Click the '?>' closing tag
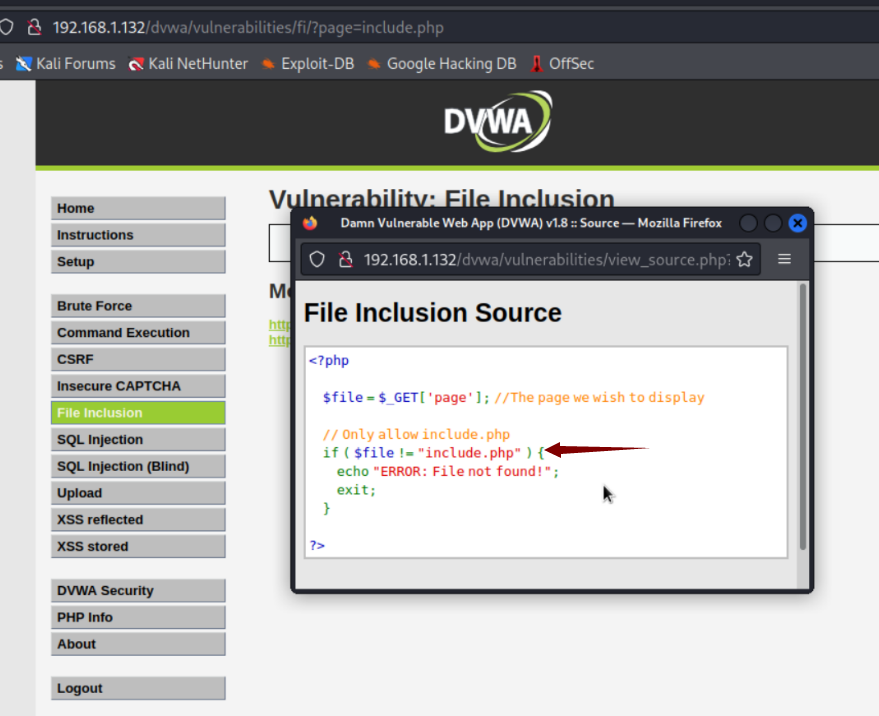Screen dimensions: 879x716 317,546
